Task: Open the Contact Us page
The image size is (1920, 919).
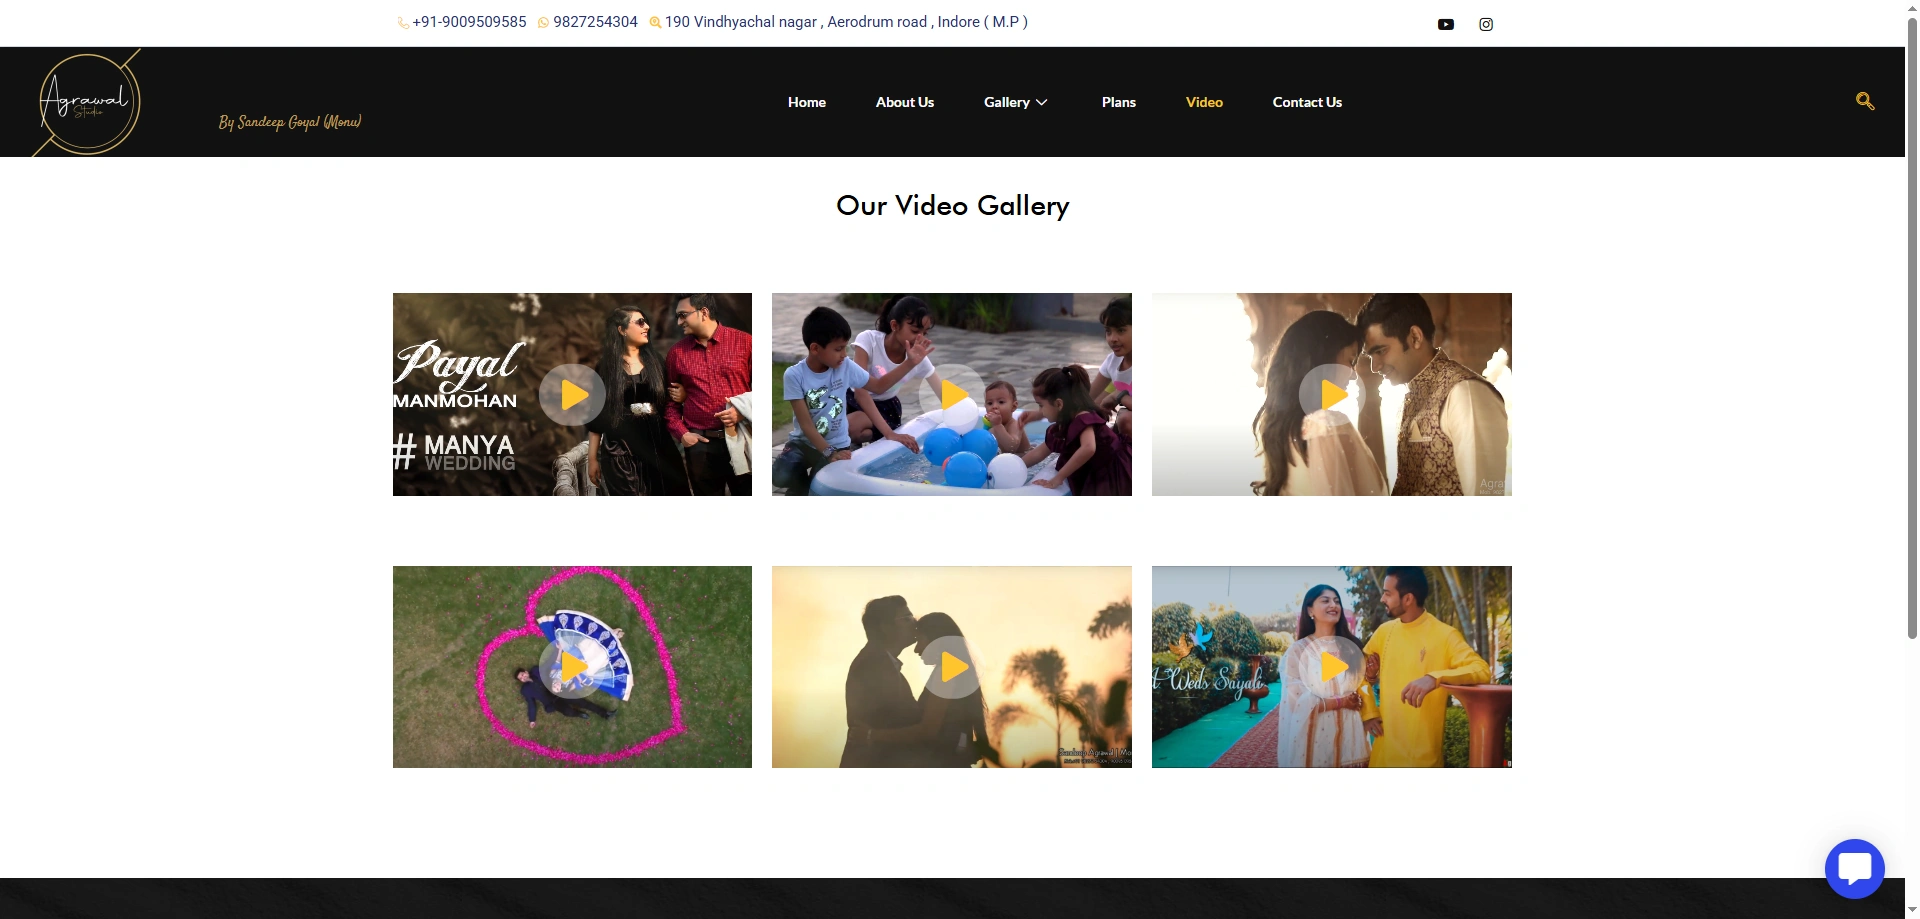Action: [x=1307, y=102]
